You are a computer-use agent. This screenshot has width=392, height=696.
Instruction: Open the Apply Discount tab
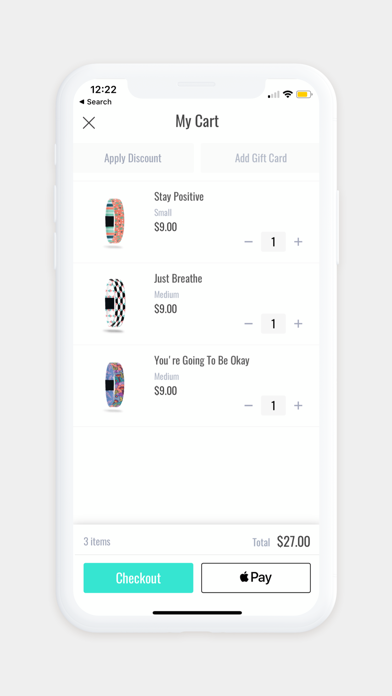click(133, 158)
